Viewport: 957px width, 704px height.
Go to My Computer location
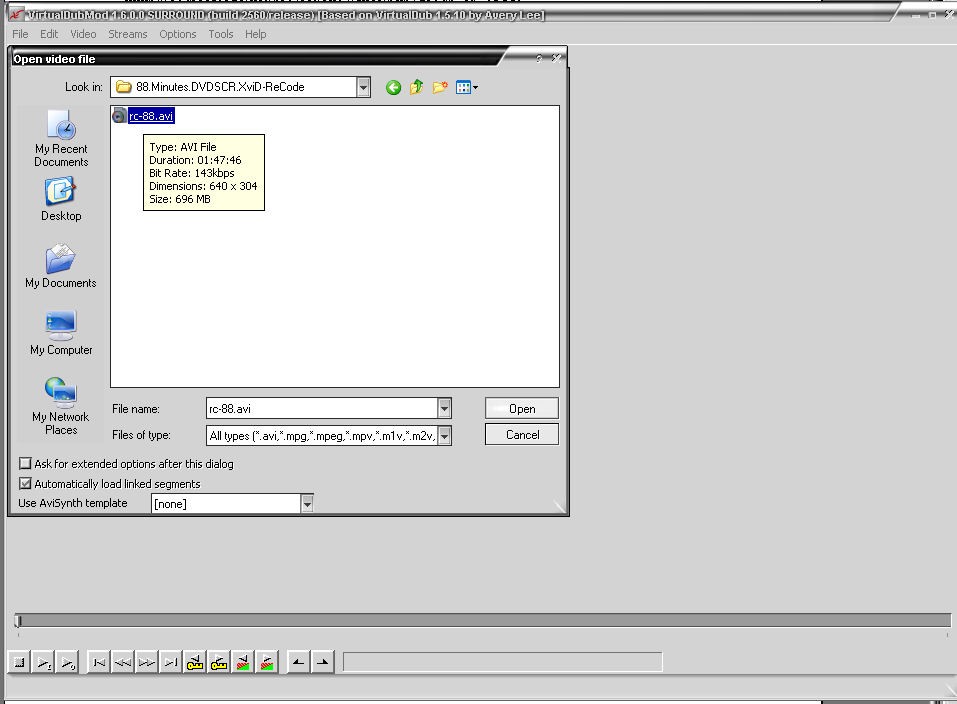pos(61,334)
